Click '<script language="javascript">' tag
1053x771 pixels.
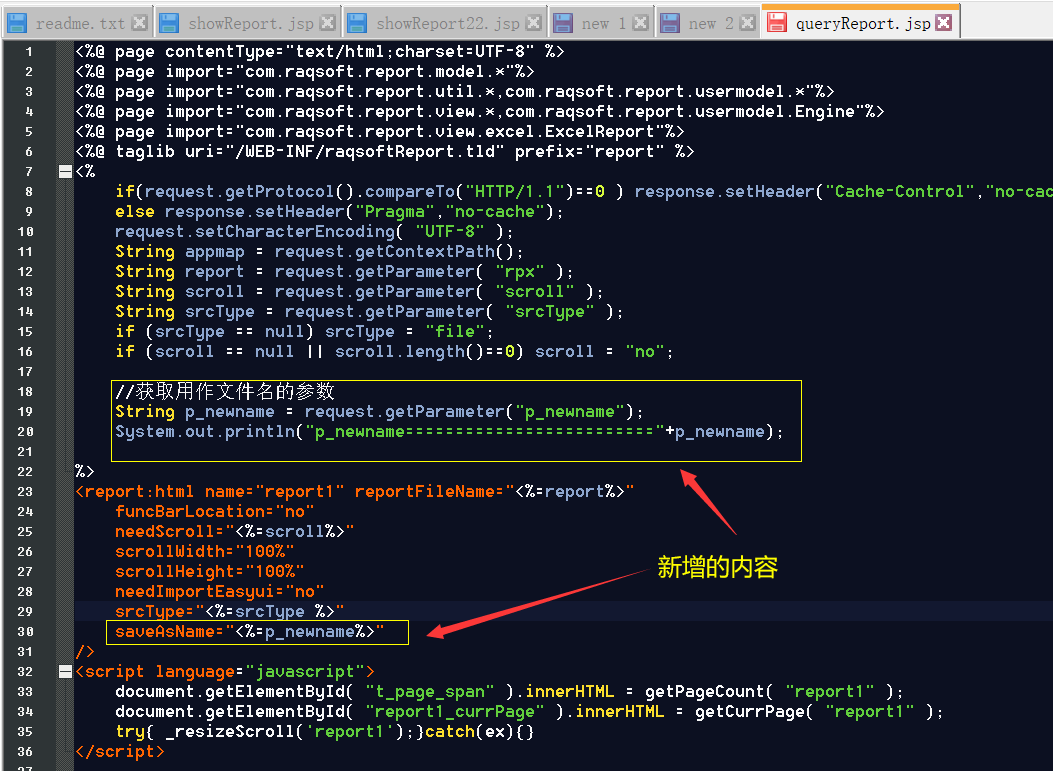point(224,672)
